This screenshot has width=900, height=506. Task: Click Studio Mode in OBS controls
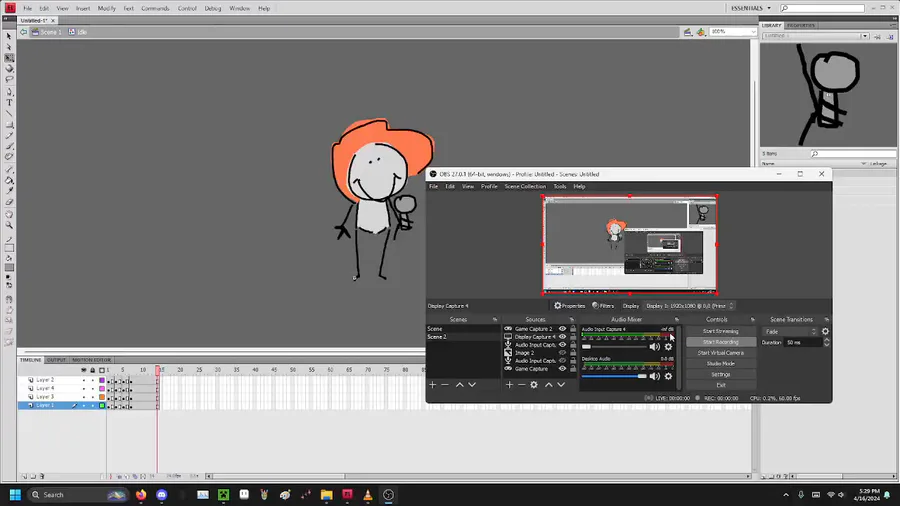(720, 364)
